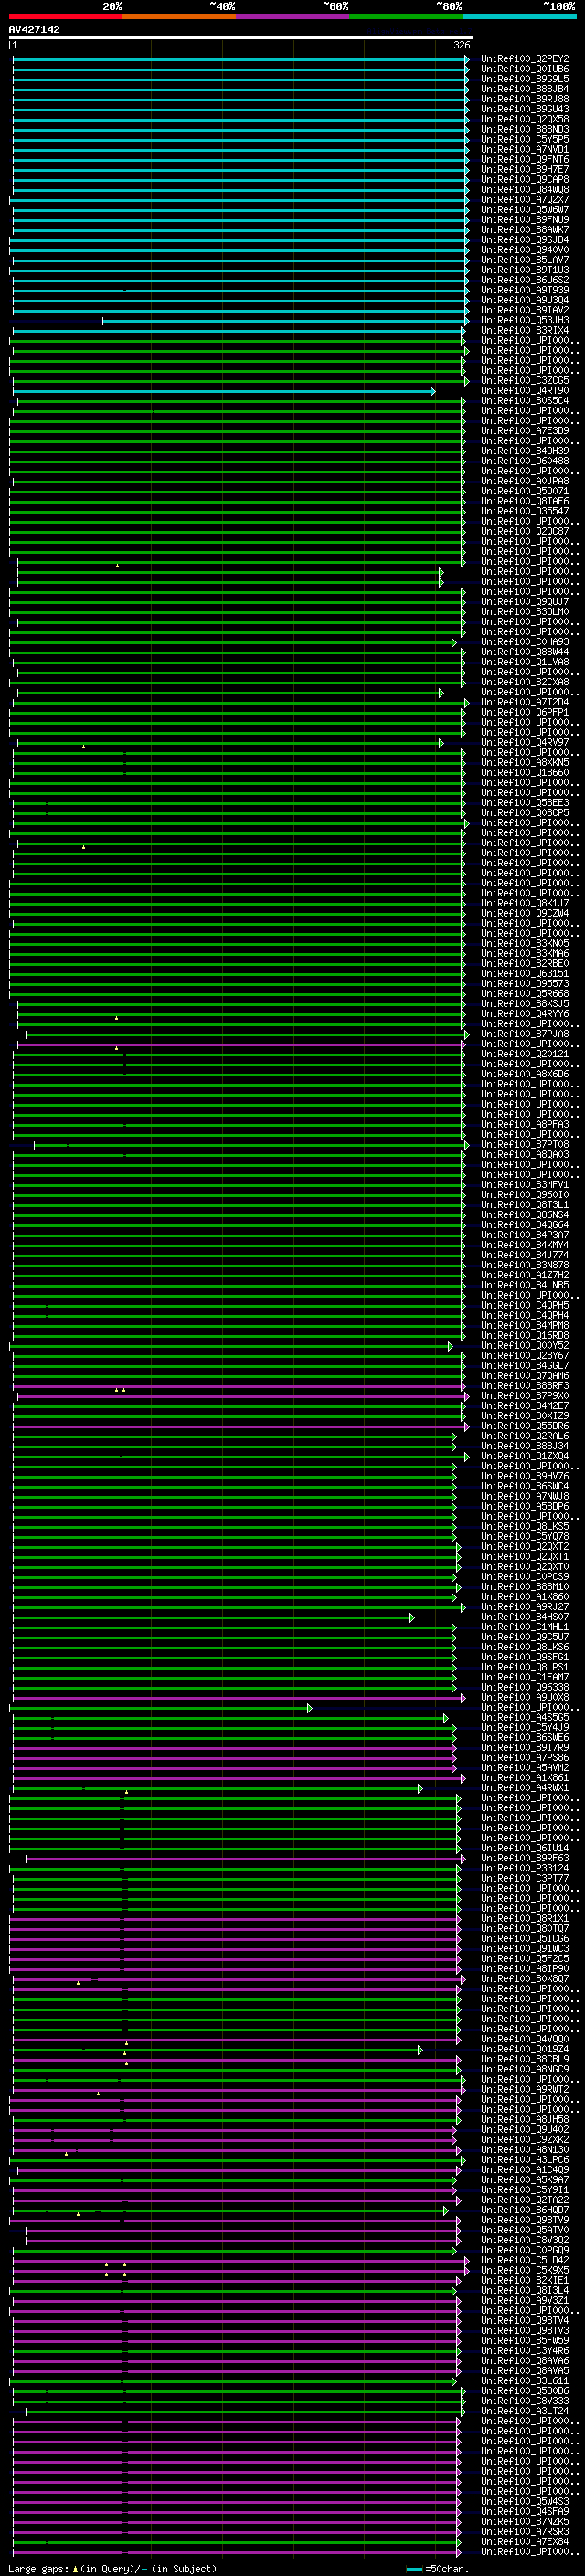Viewport: 585px width, 2576px height.
Task: Click UniRef100_Q00Y52 hit label
Action: click(525, 1345)
